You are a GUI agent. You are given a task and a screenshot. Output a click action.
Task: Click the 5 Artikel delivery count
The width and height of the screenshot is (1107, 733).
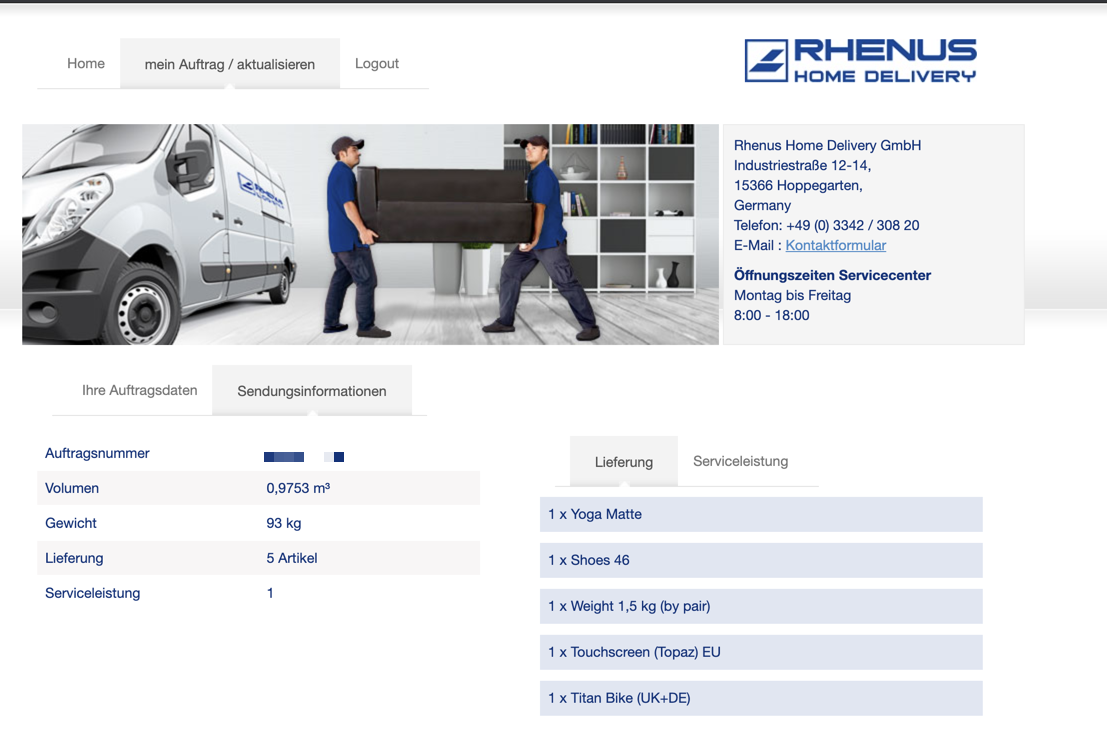[x=291, y=558]
